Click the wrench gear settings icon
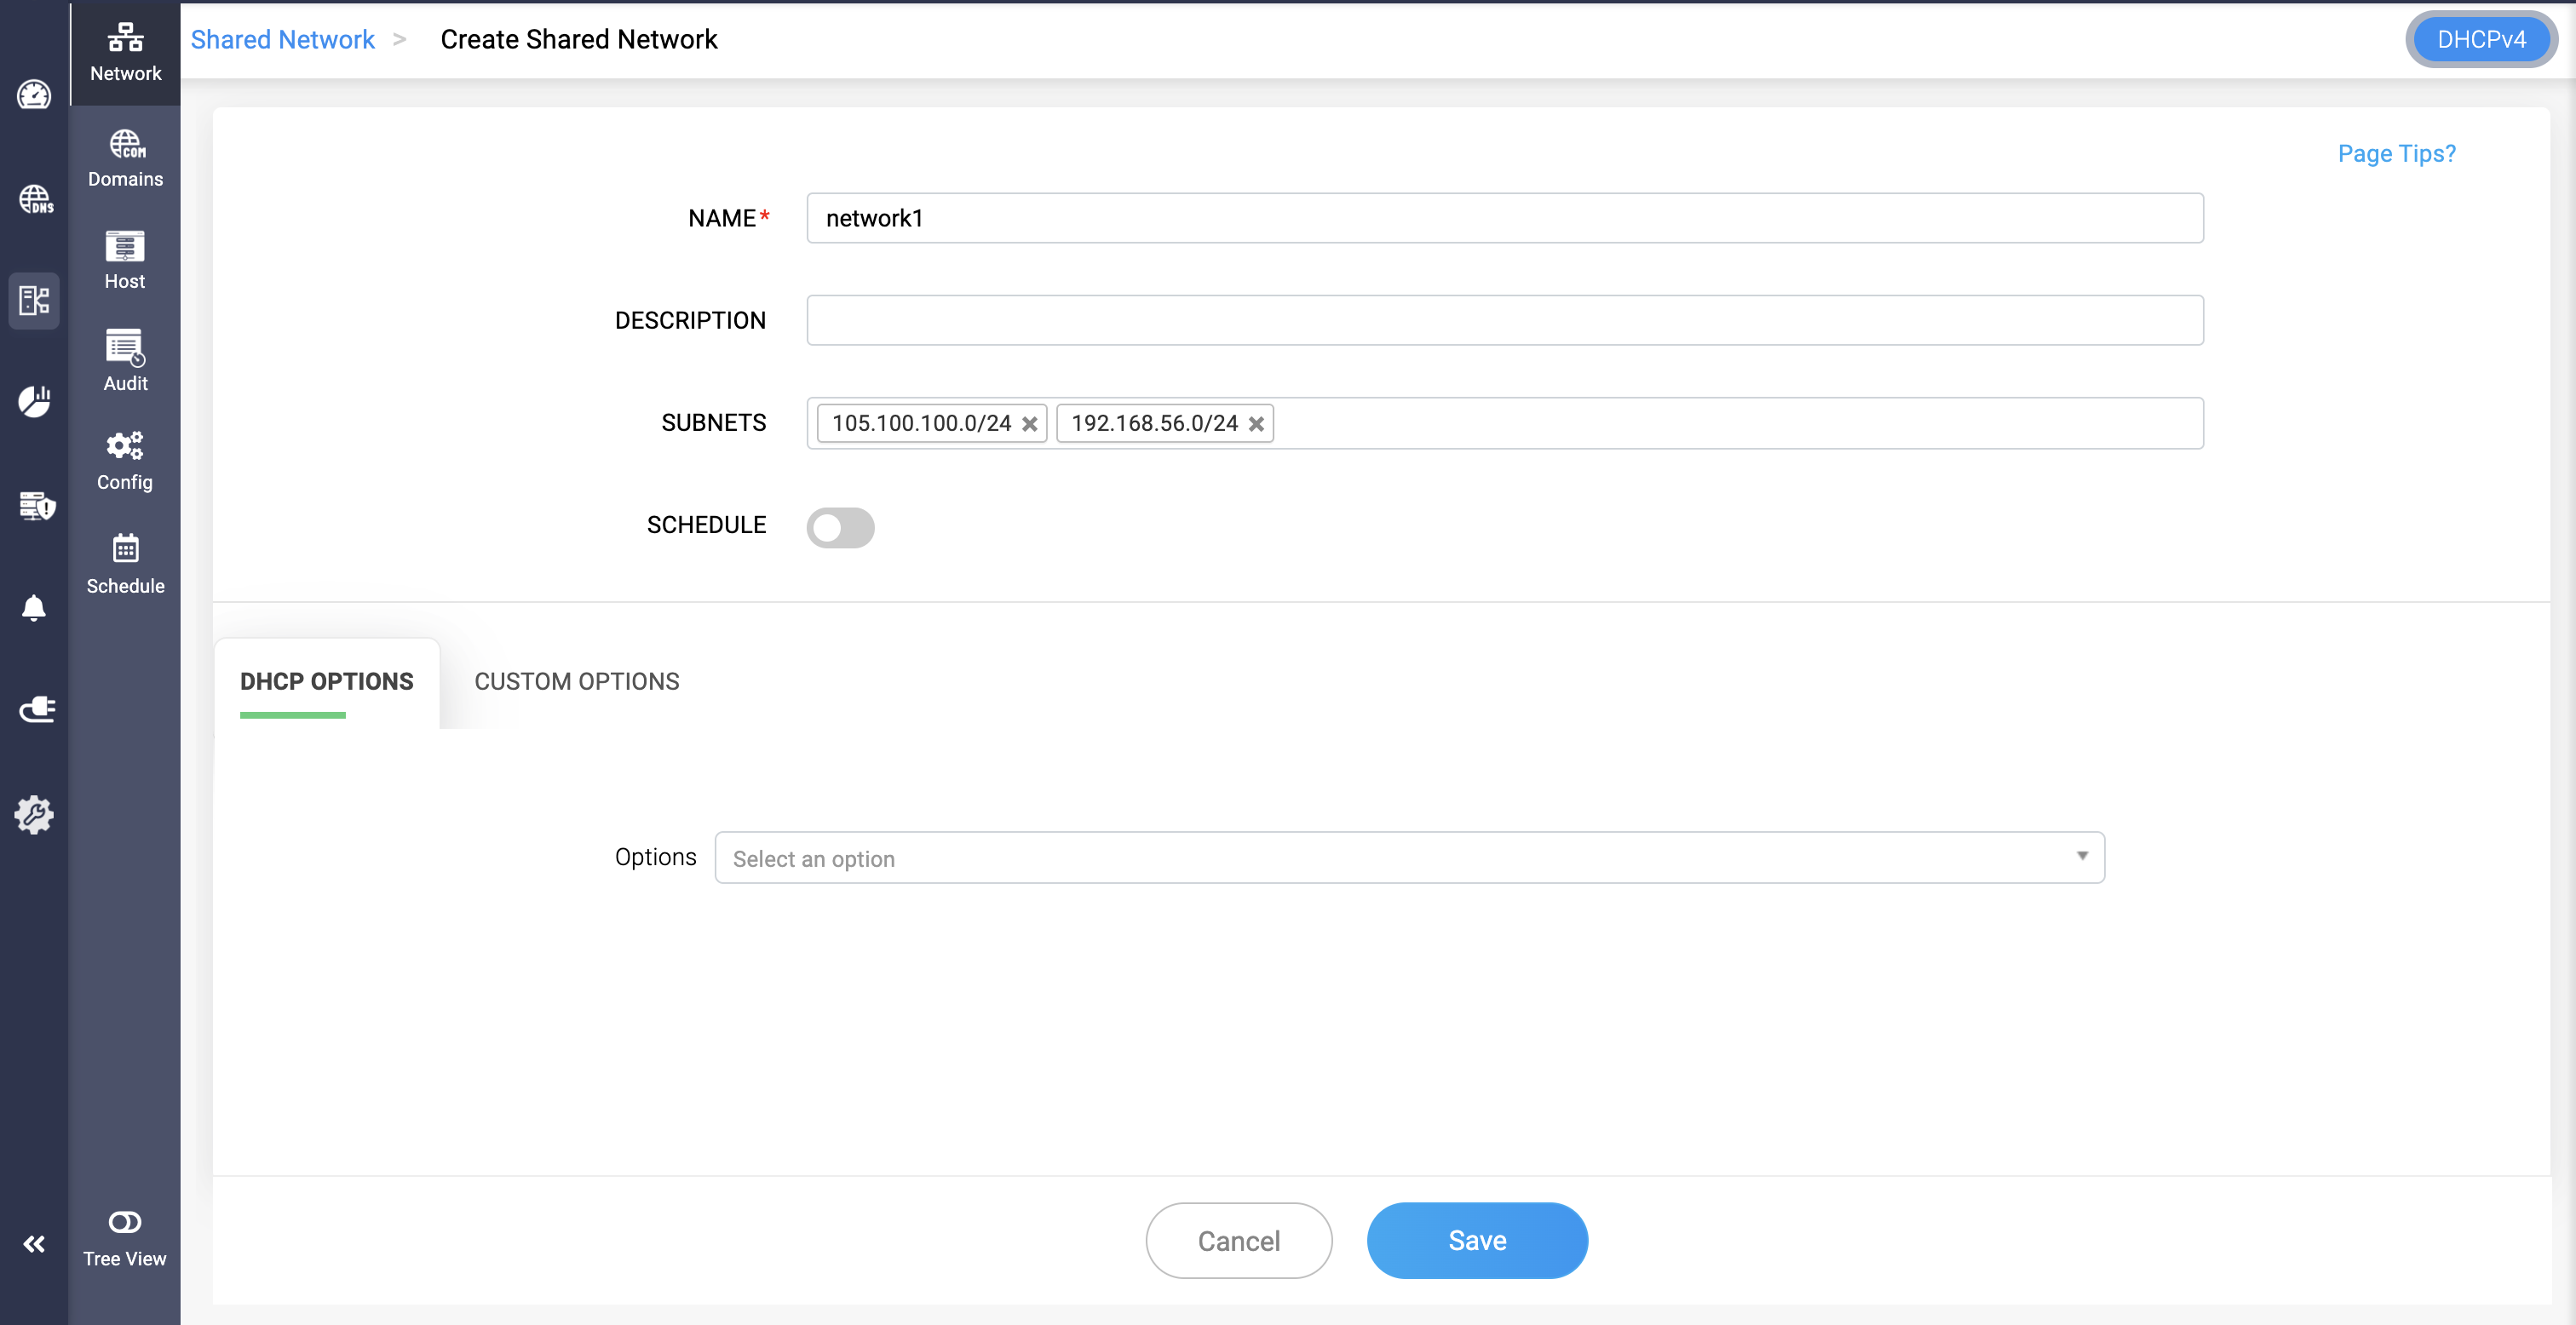Image resolution: width=2576 pixels, height=1325 pixels. point(34,815)
